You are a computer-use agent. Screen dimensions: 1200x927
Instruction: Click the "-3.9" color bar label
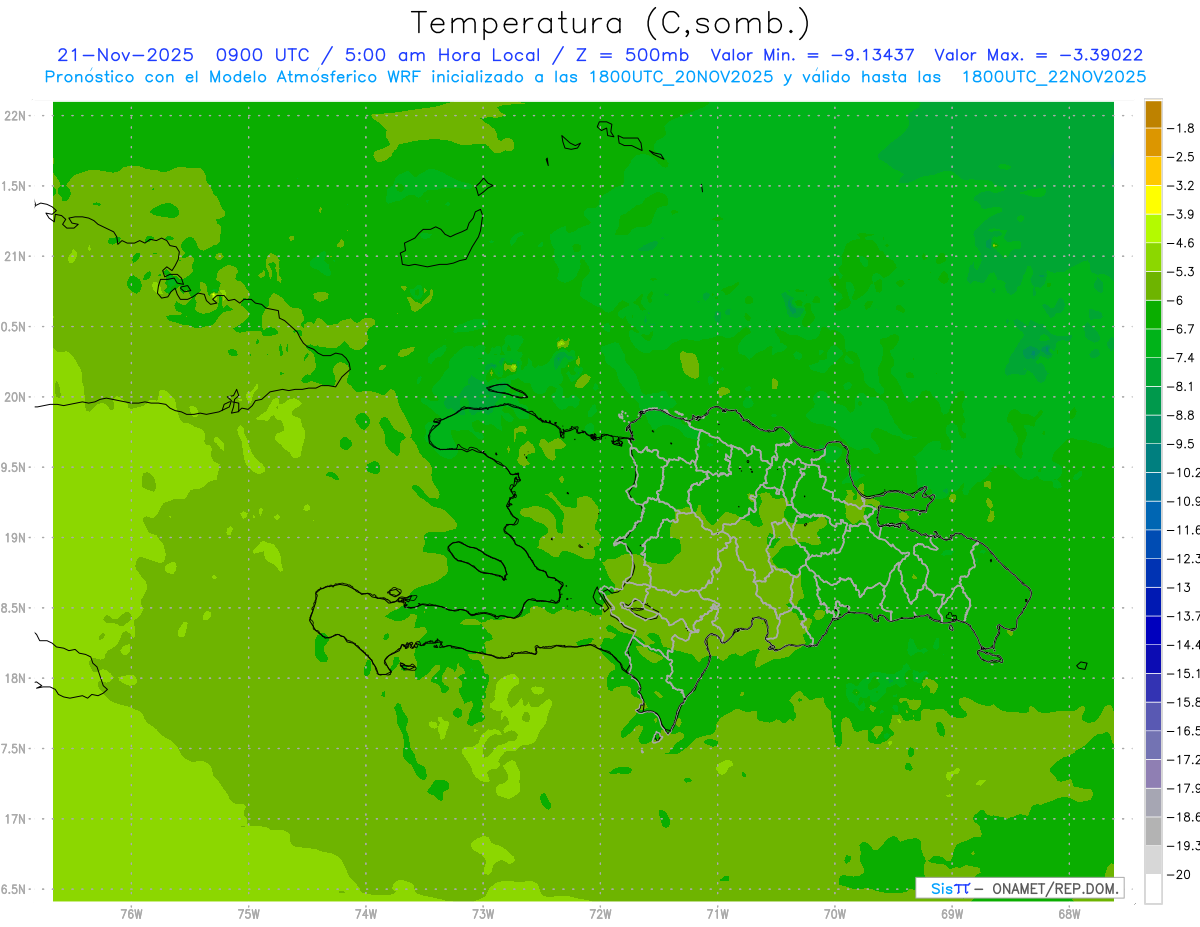click(x=1181, y=214)
